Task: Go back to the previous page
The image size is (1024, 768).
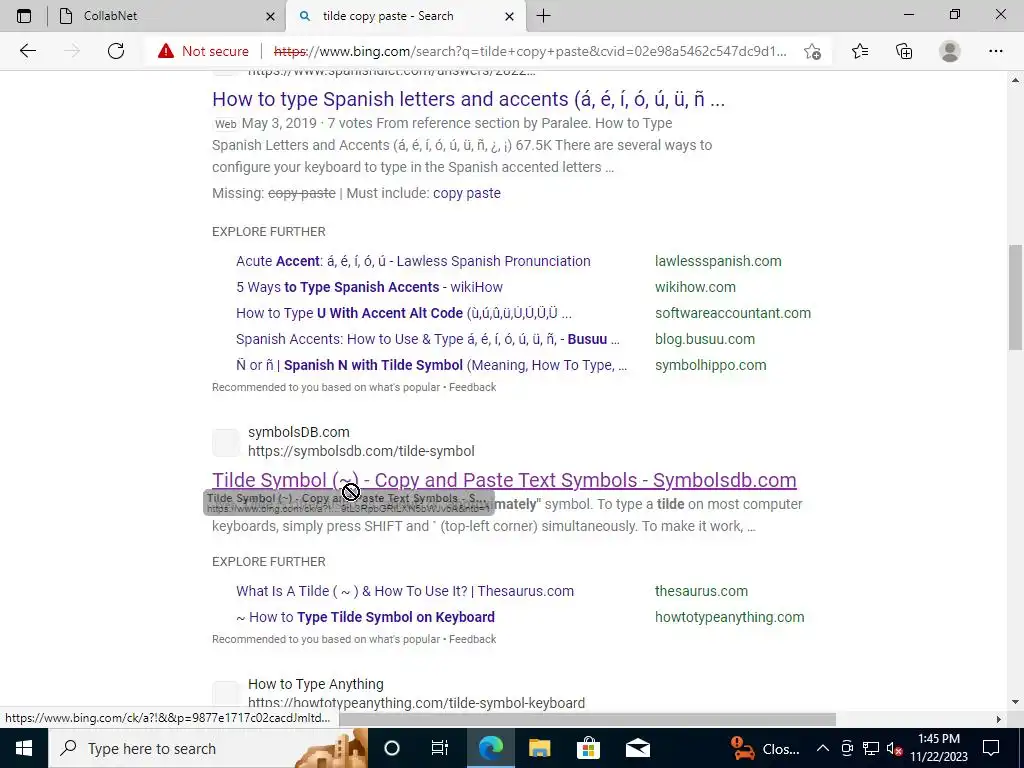Action: [x=27, y=51]
